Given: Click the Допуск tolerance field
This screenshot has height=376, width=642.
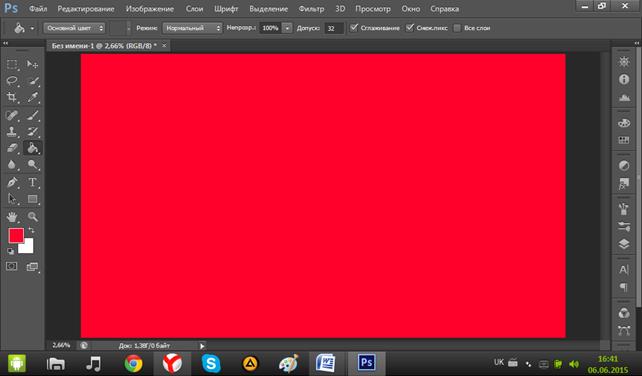Looking at the screenshot, I should tap(334, 28).
